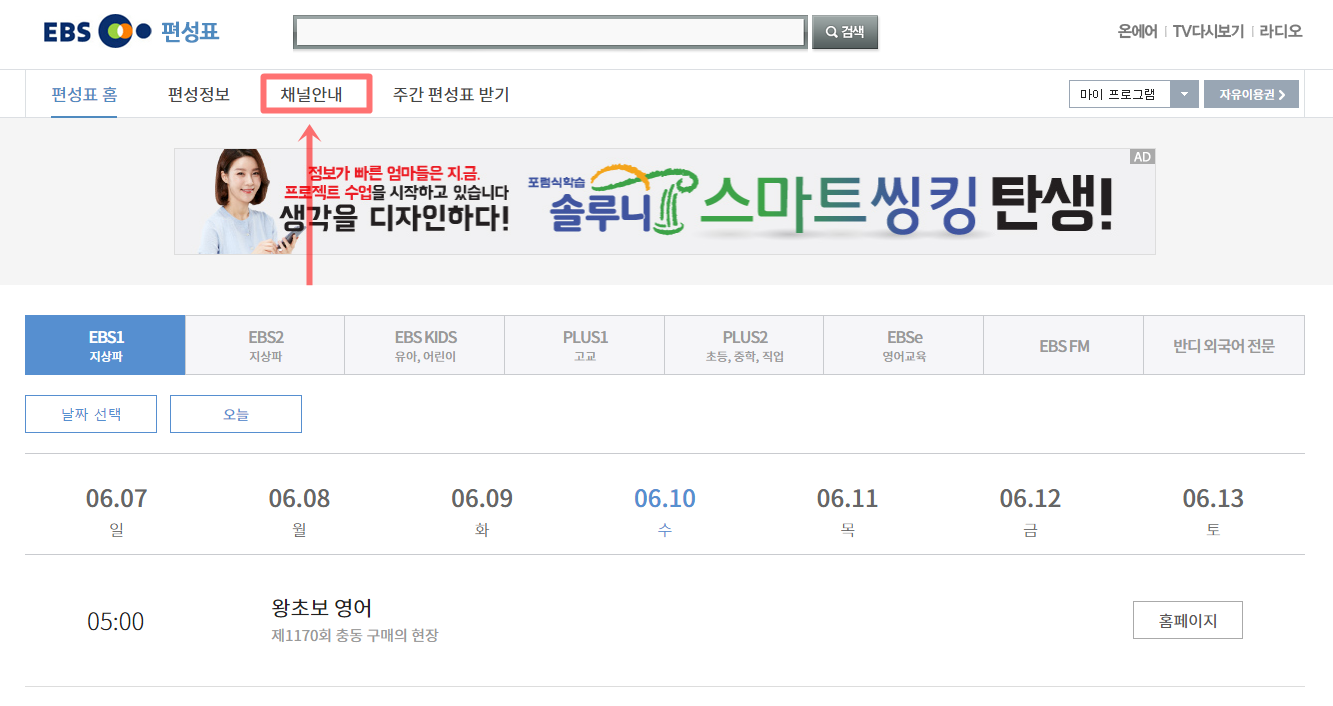This screenshot has height=706, width=1333.
Task: Select date 06.12 금
Action: coord(1030,512)
